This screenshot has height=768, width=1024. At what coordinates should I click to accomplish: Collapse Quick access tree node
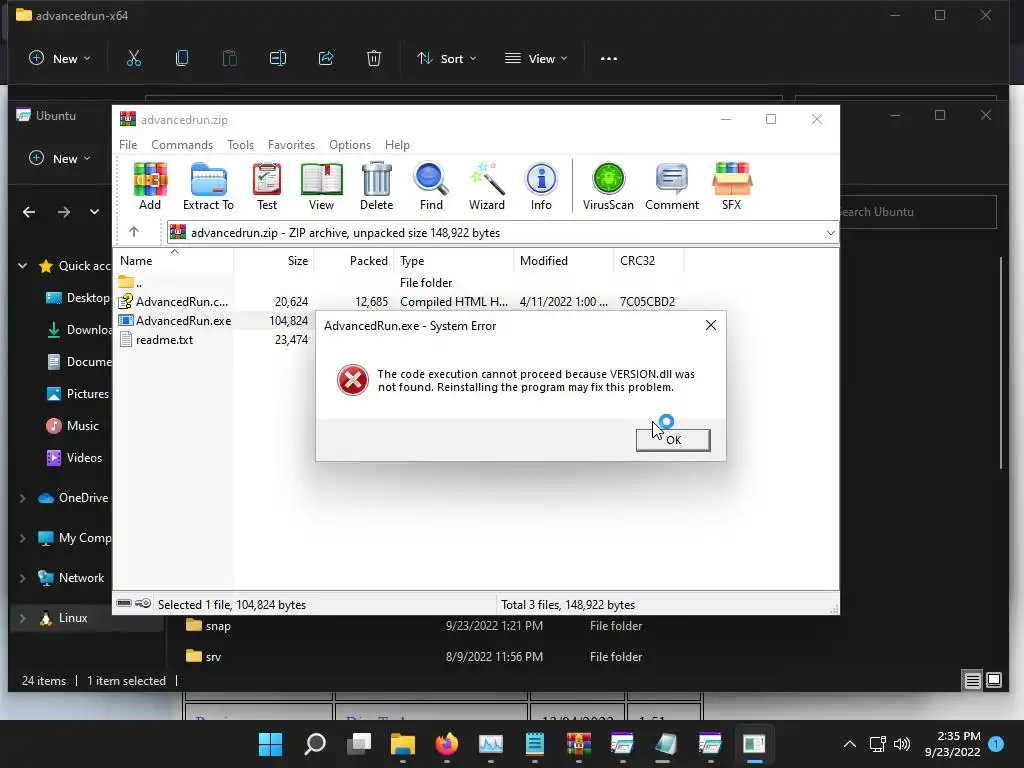(x=23, y=266)
